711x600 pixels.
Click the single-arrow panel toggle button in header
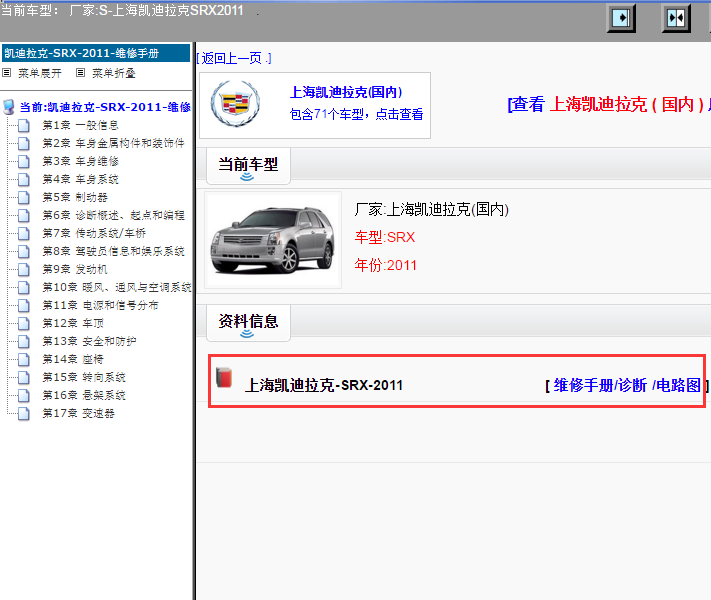pyautogui.click(x=622, y=18)
